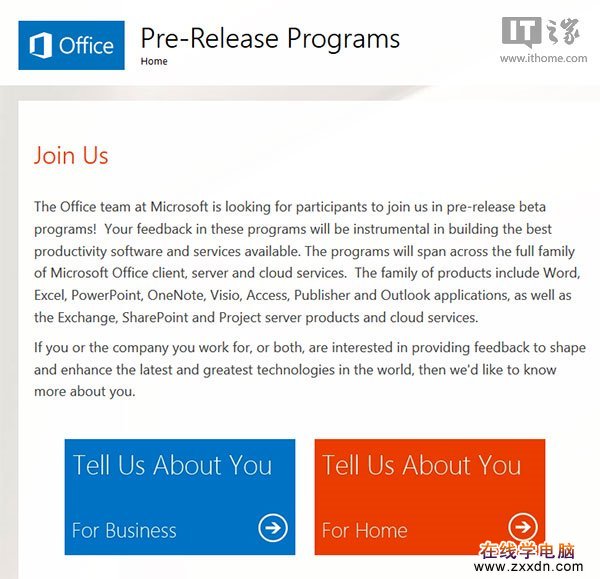
Task: Click the empty middle of the blue tile
Action: 180,497
